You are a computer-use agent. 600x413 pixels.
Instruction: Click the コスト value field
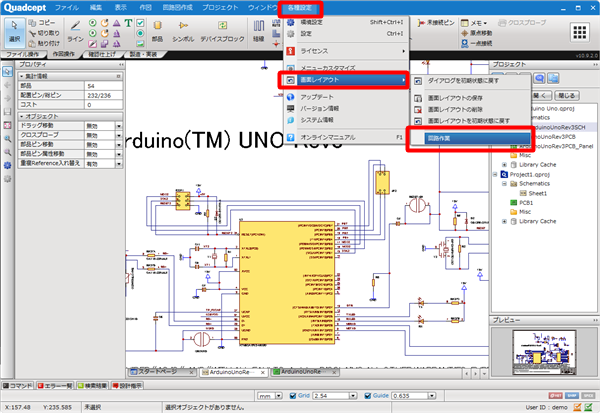click(x=104, y=104)
